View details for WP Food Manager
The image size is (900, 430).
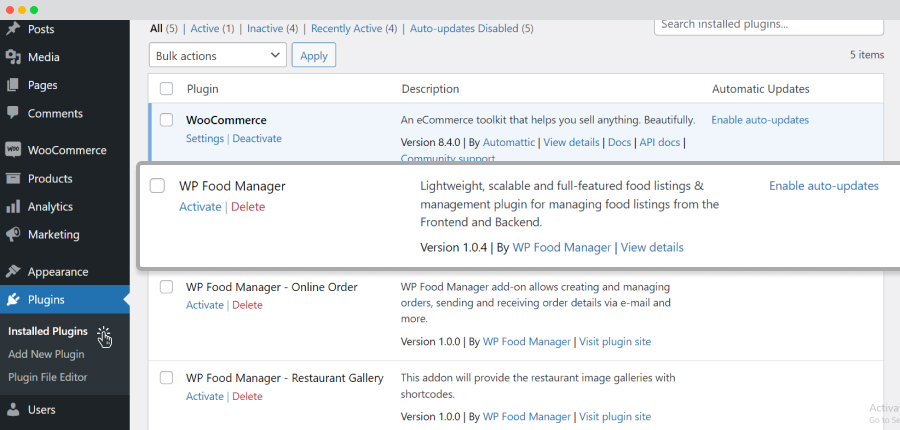click(652, 247)
